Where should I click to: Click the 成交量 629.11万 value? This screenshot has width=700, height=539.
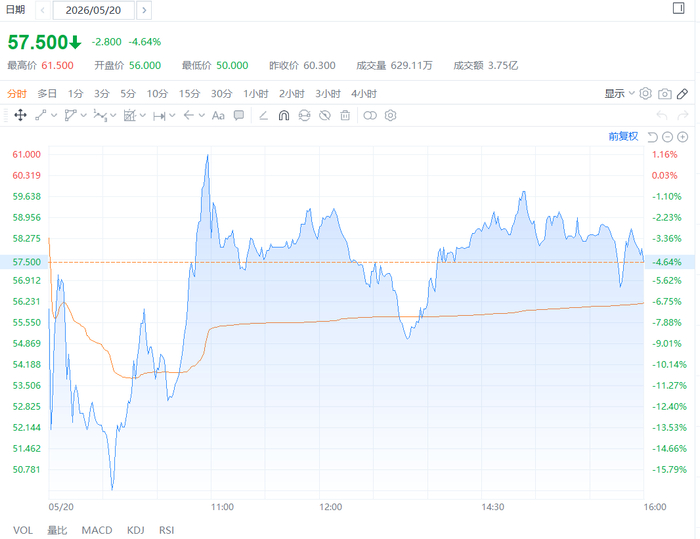point(411,66)
